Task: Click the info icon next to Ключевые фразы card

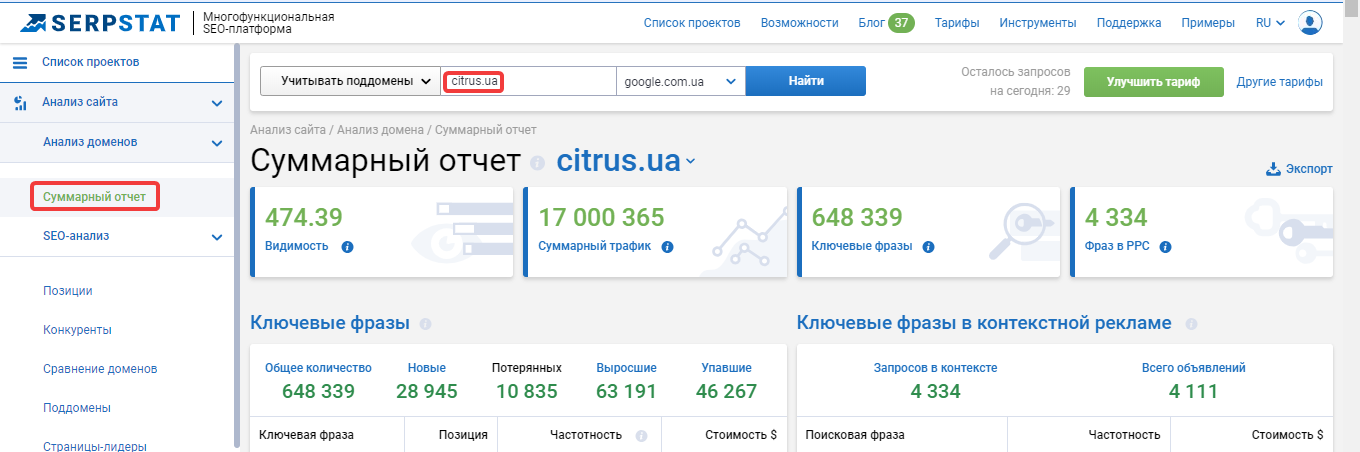Action: point(929,246)
